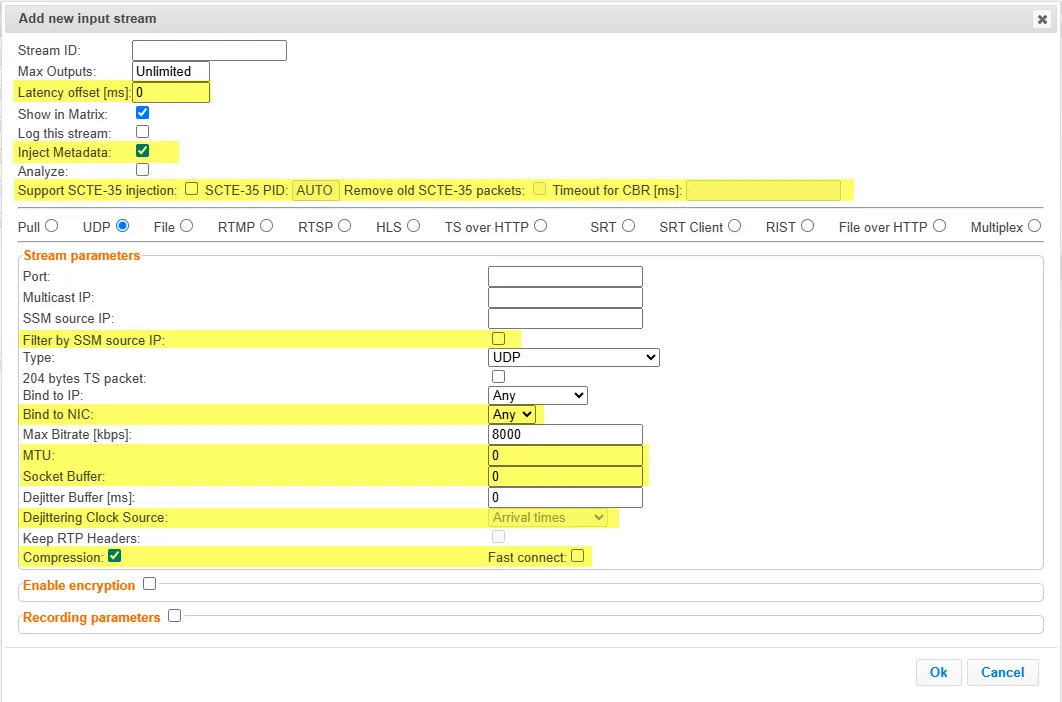Image resolution: width=1062 pixels, height=702 pixels.
Task: Click the Dejitter Buffer field
Action: [x=565, y=497]
